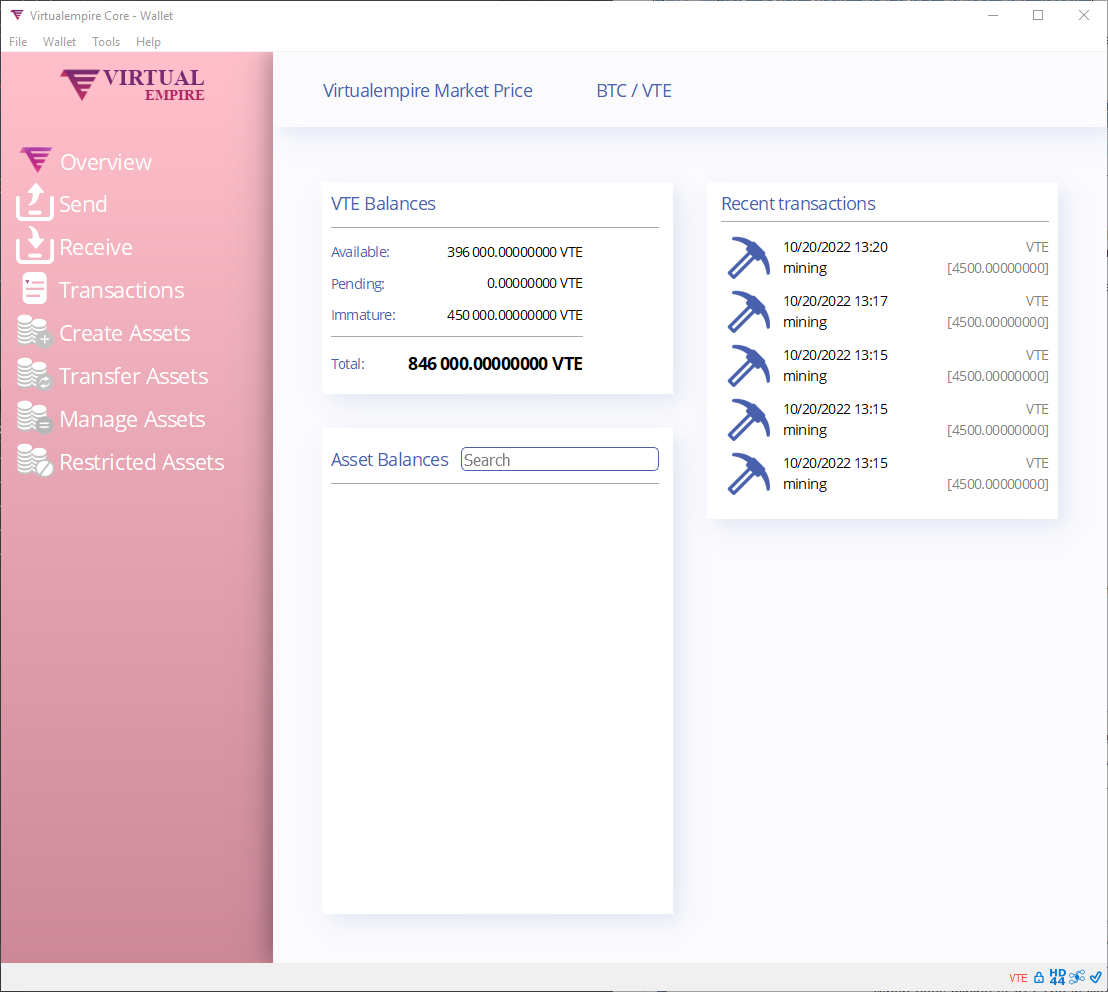Click the HD 44 wallet status icon
The image size is (1108, 992).
click(1057, 977)
